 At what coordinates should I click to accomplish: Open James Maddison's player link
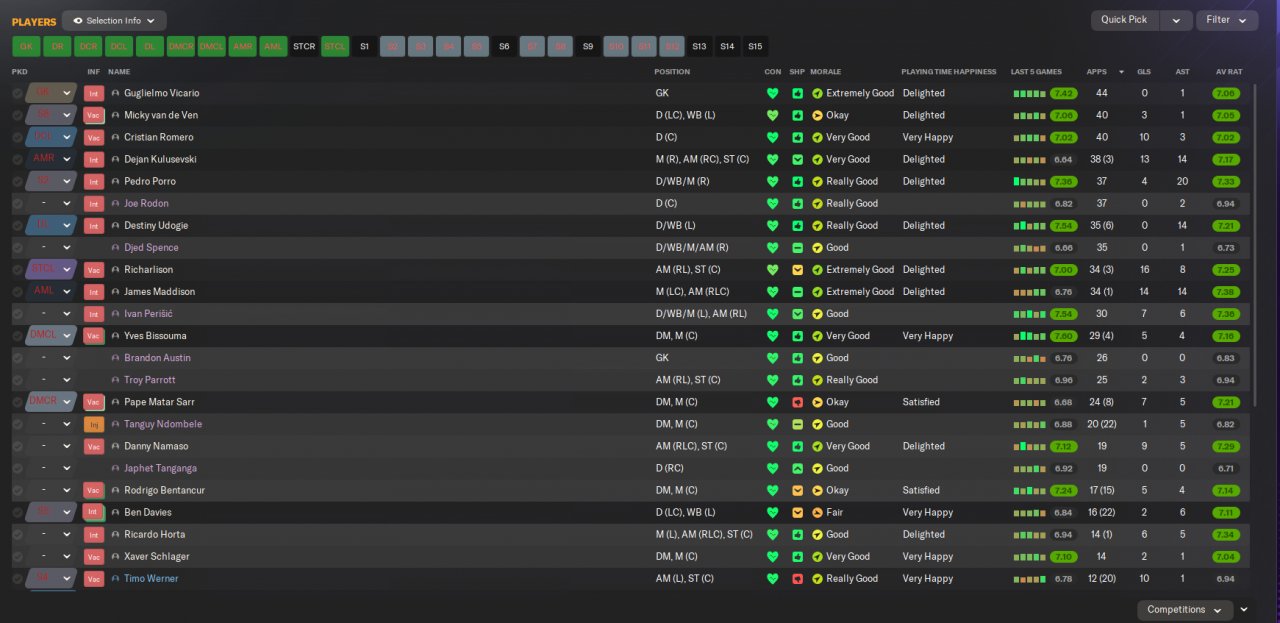[160, 292]
